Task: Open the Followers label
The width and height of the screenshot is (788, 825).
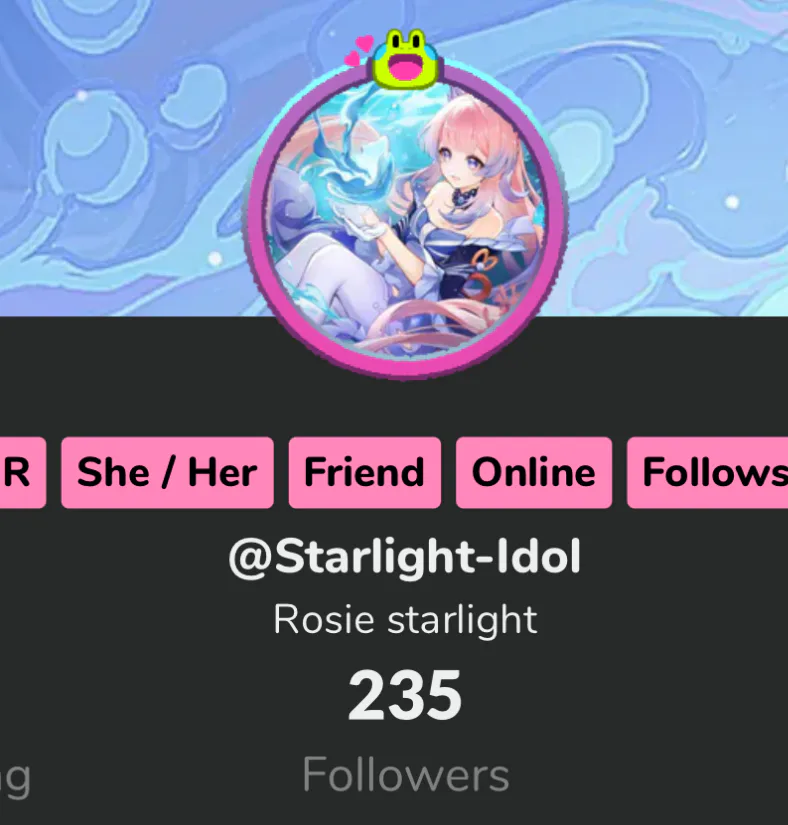Action: [x=406, y=775]
